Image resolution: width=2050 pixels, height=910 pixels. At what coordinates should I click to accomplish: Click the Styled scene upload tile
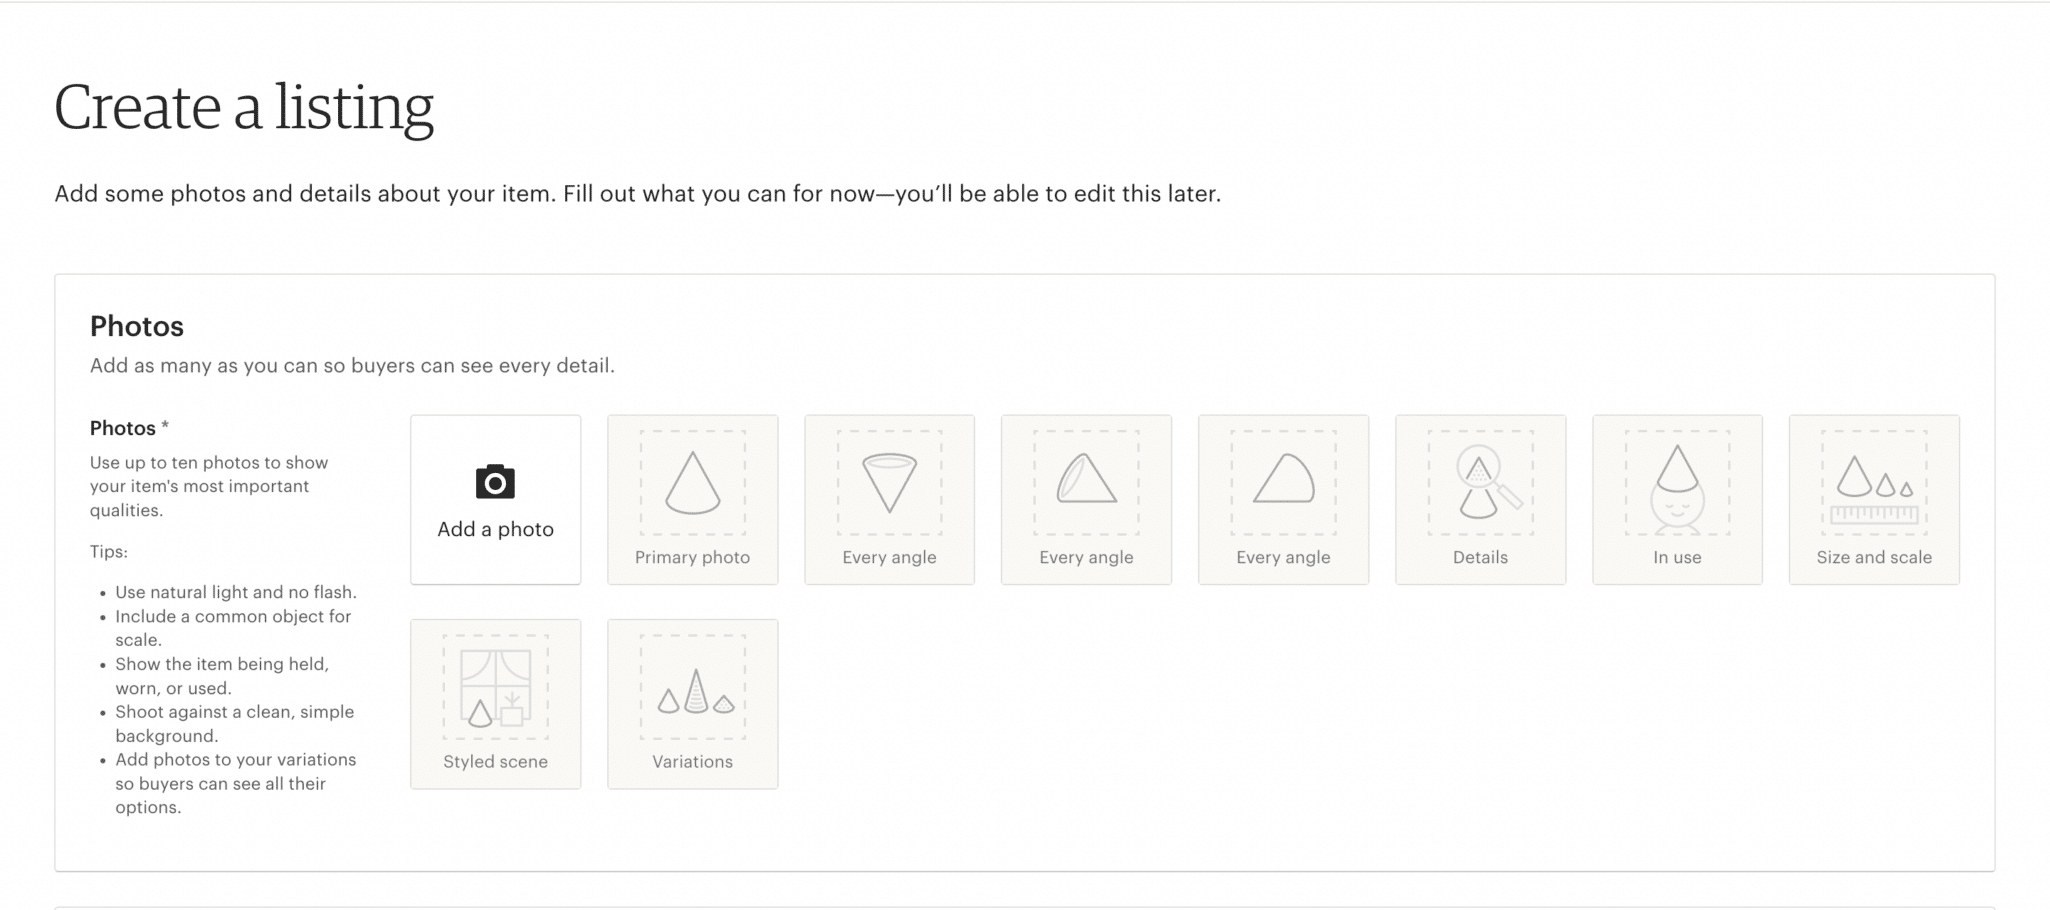[494, 702]
